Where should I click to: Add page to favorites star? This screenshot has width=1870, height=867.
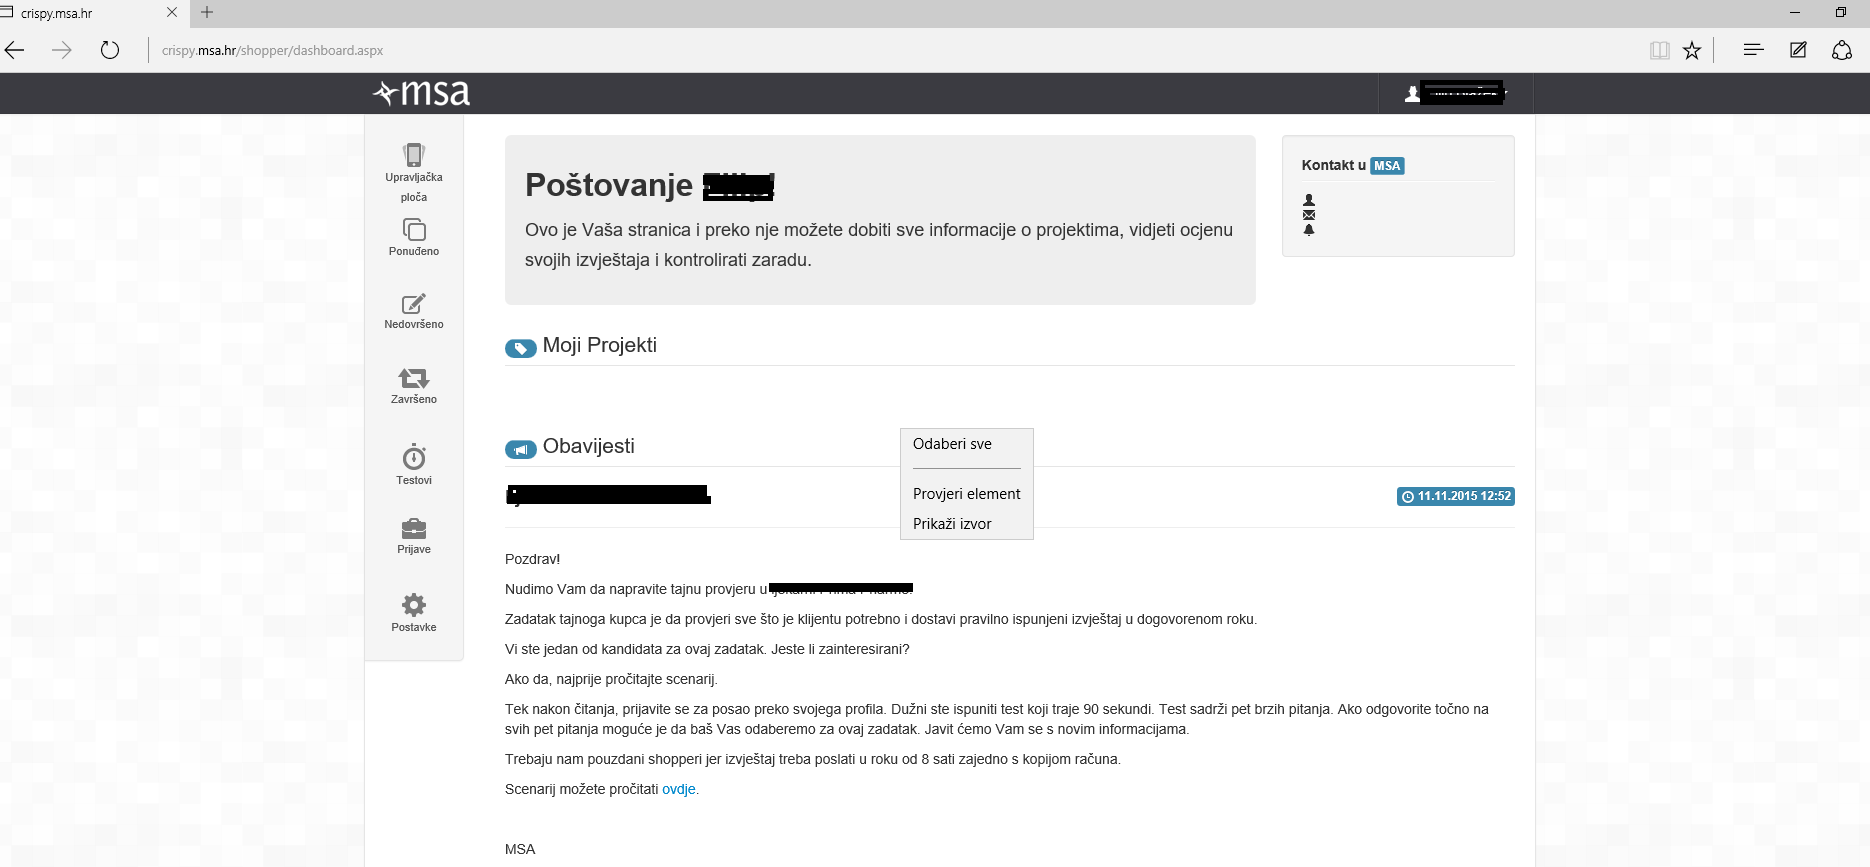pos(1692,50)
